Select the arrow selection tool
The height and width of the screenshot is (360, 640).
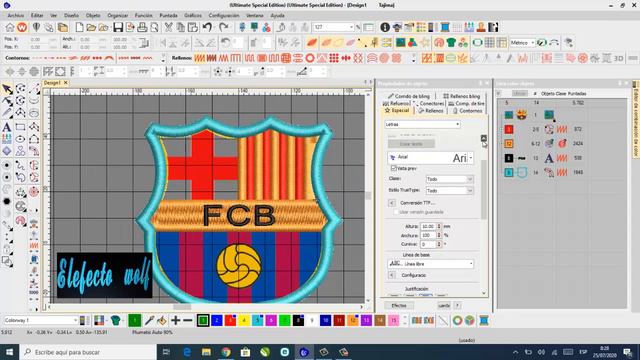[7, 89]
